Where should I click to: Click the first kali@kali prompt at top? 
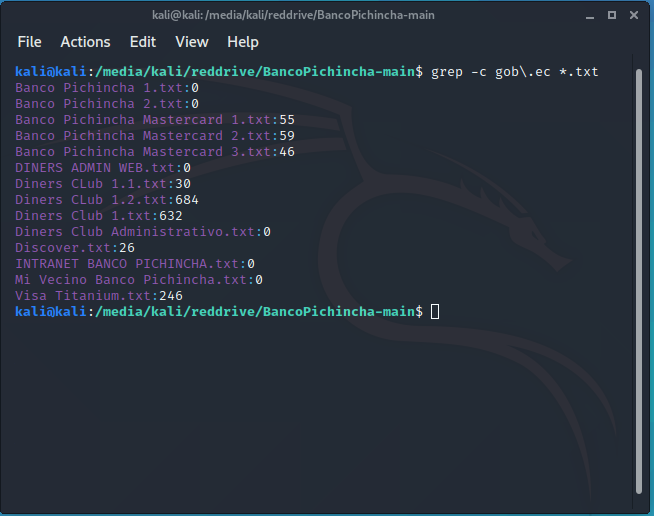tap(51, 72)
